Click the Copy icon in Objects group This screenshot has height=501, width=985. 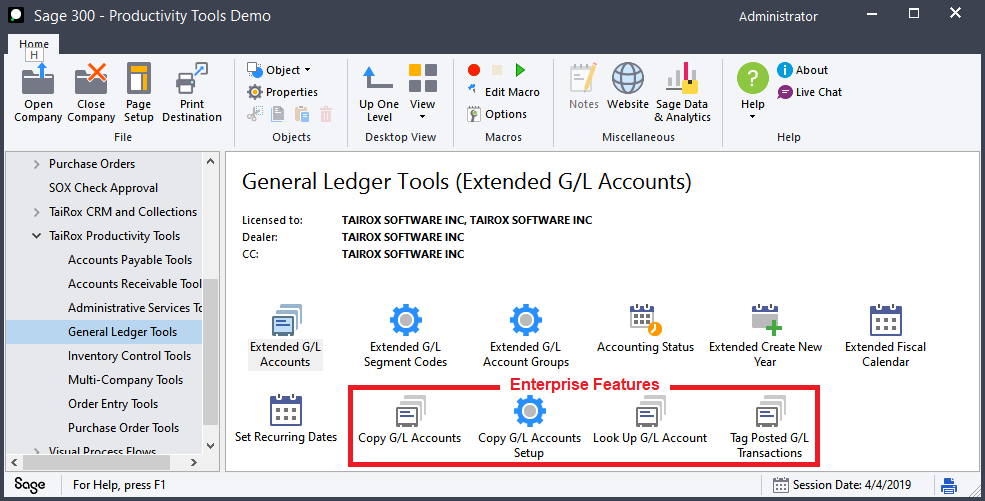(x=278, y=114)
